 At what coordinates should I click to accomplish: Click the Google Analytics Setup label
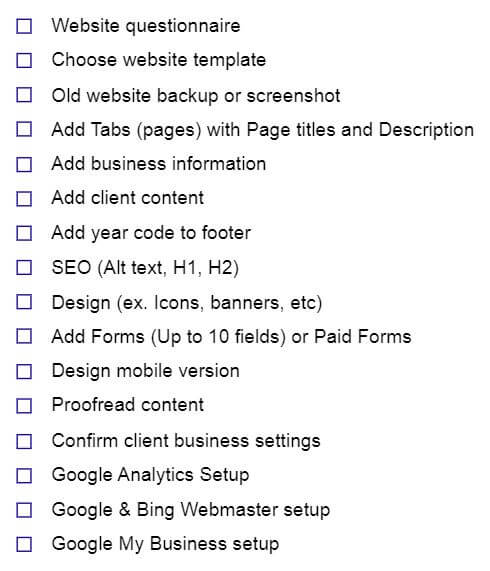[150, 476]
